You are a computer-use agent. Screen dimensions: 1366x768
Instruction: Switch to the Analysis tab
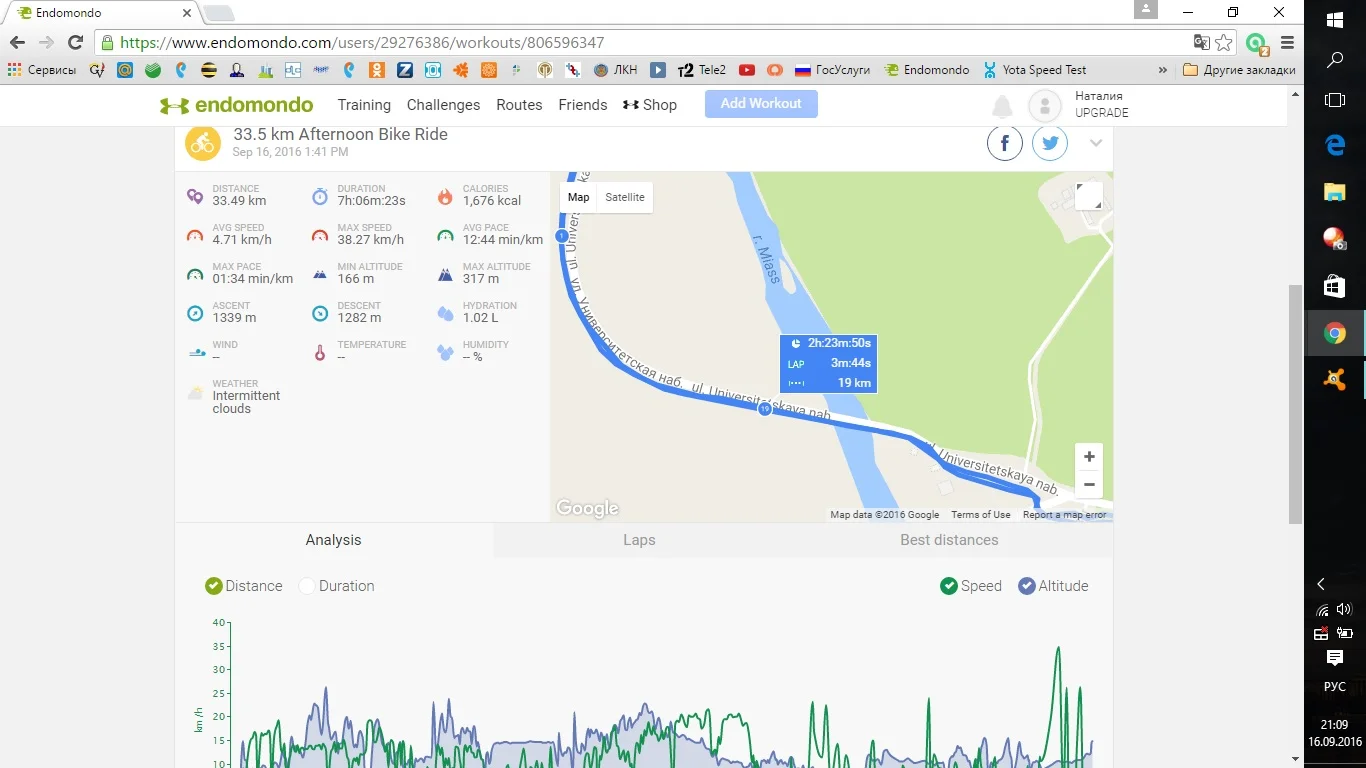tap(334, 540)
